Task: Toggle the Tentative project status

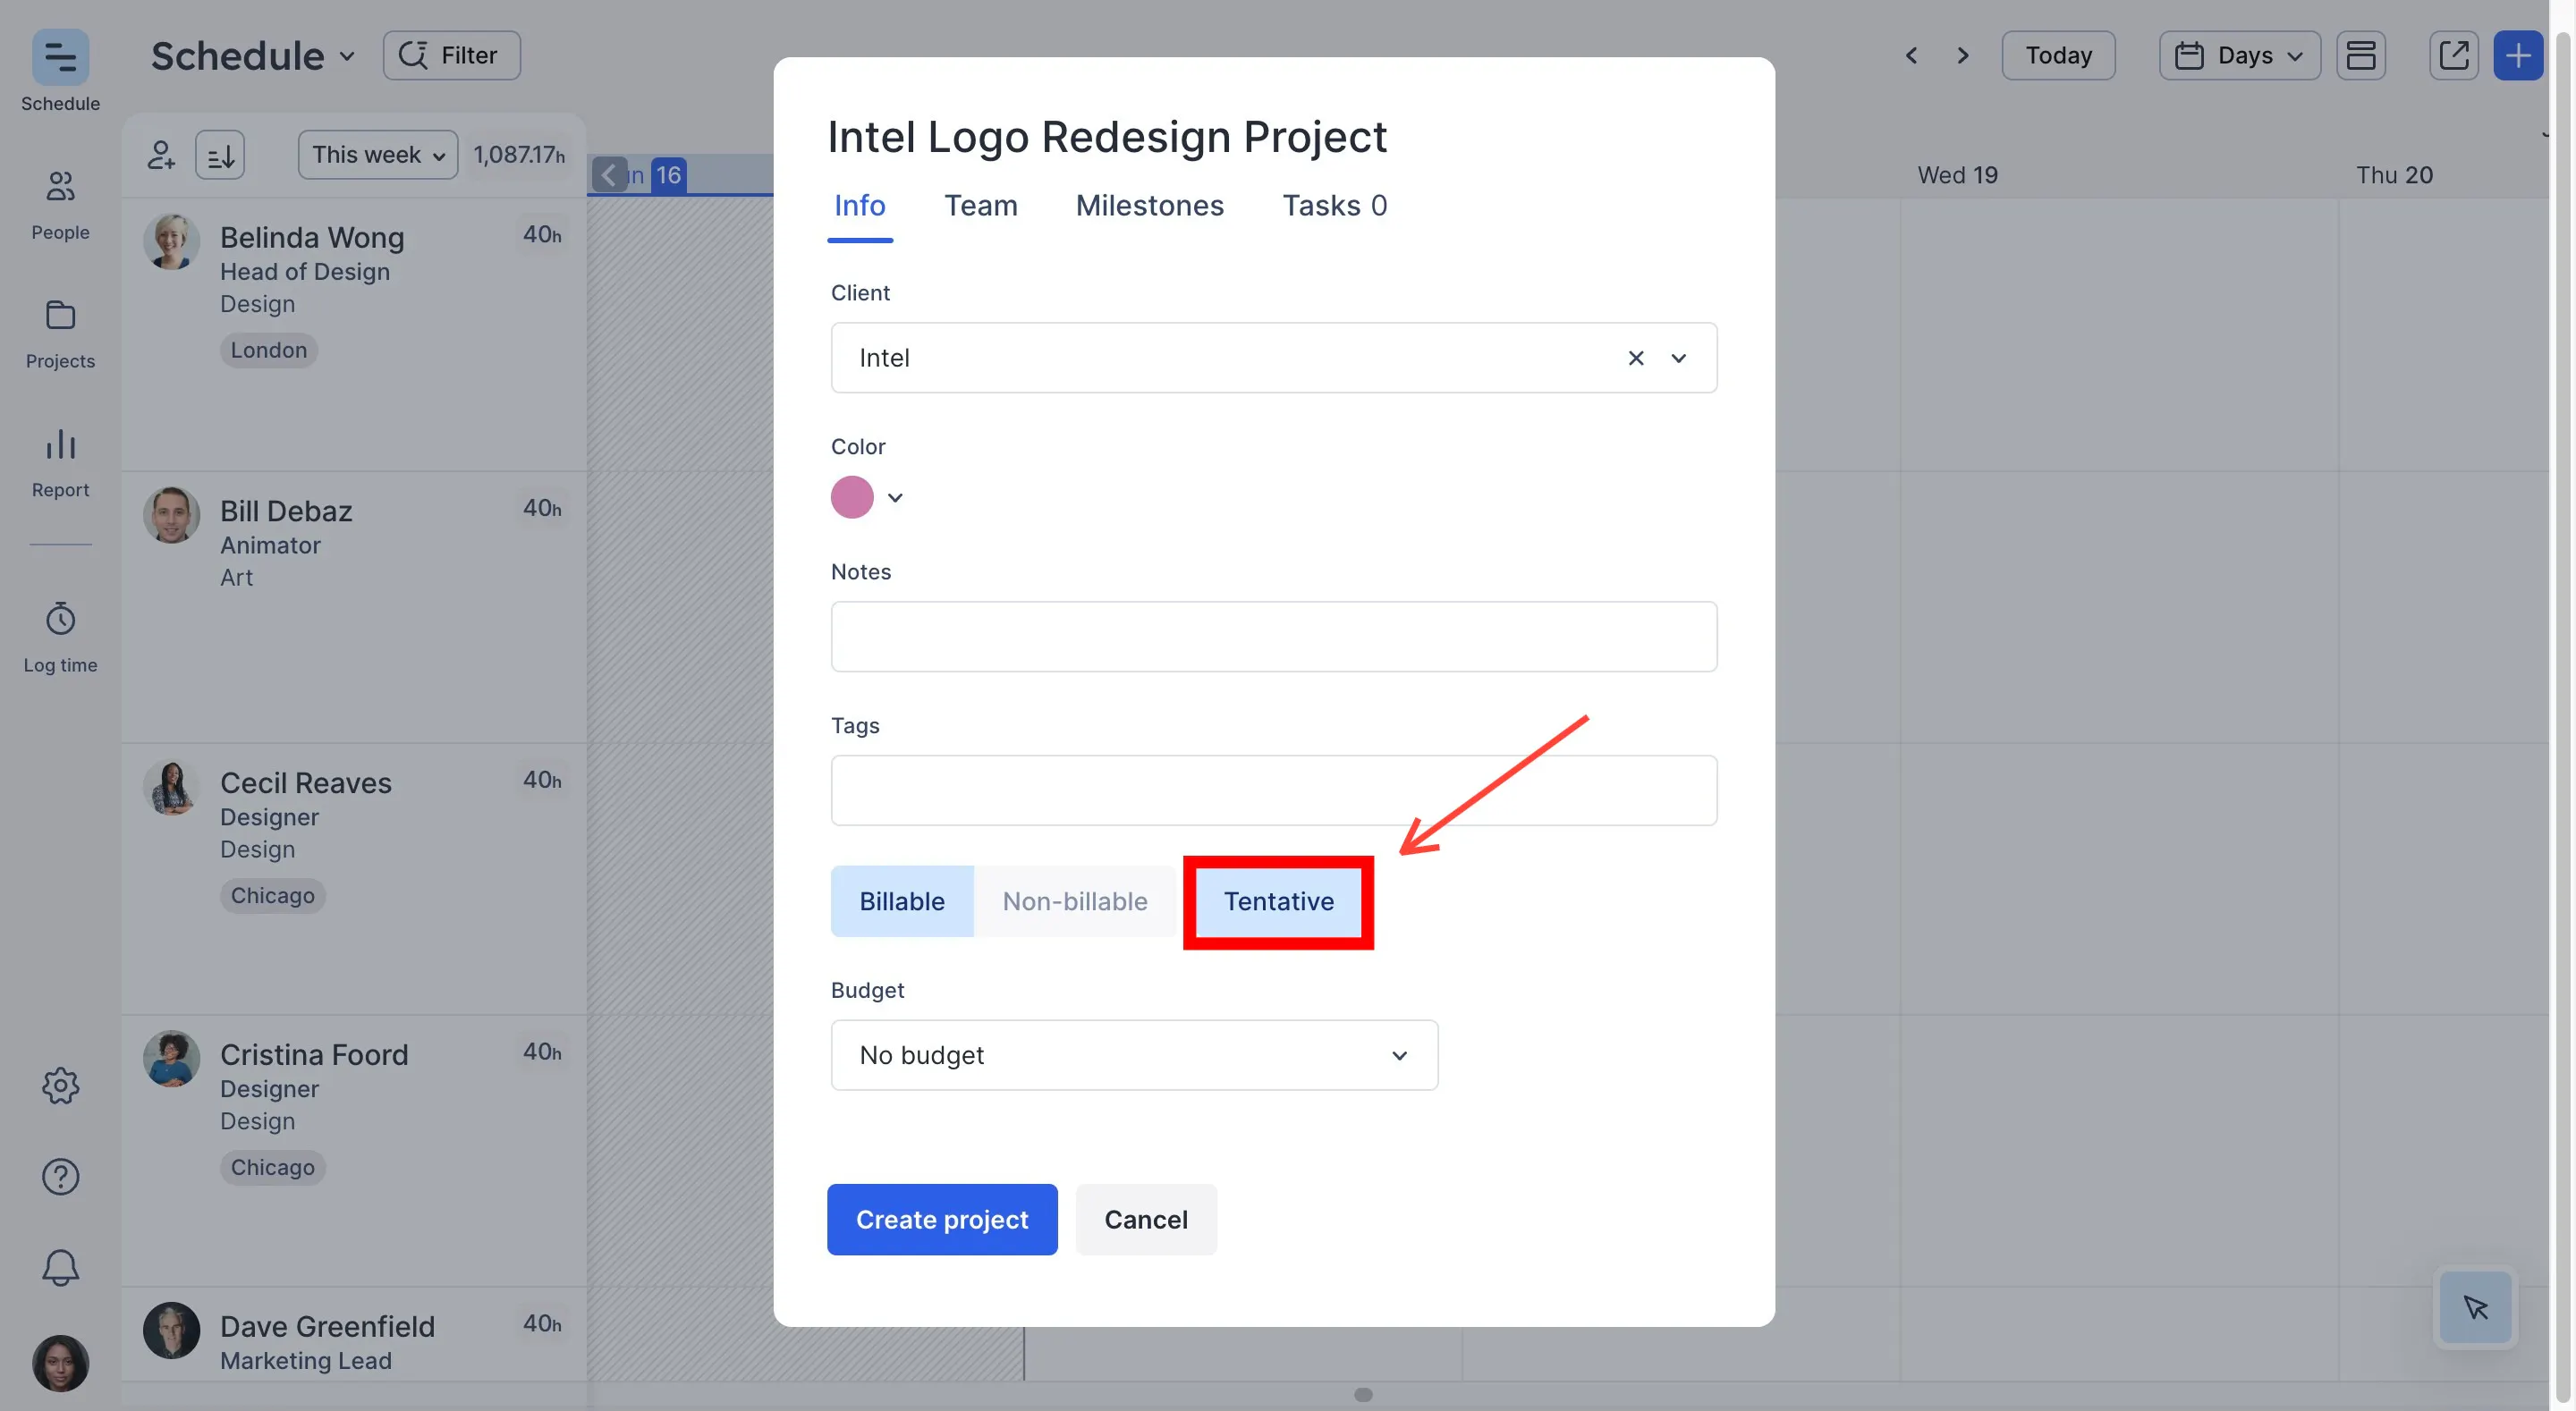Action: point(1279,901)
